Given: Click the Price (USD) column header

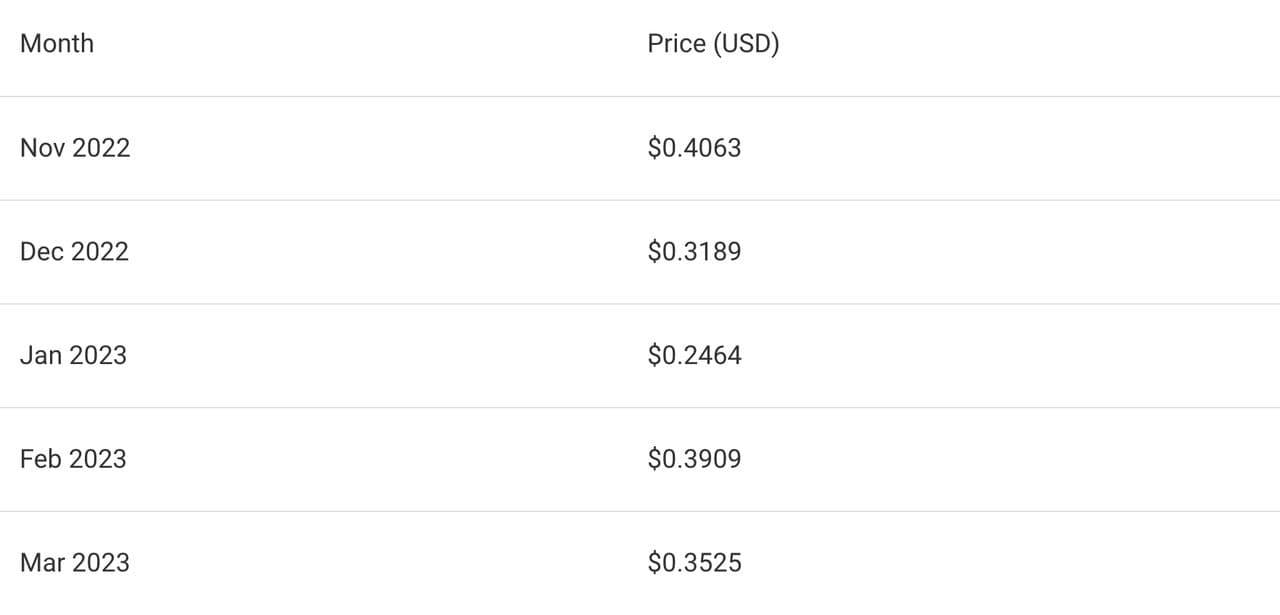Looking at the screenshot, I should click(713, 44).
